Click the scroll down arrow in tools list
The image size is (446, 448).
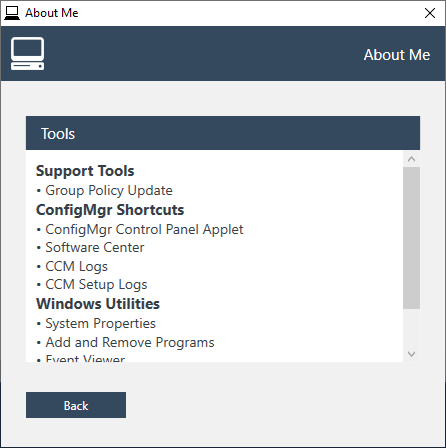coord(411,354)
